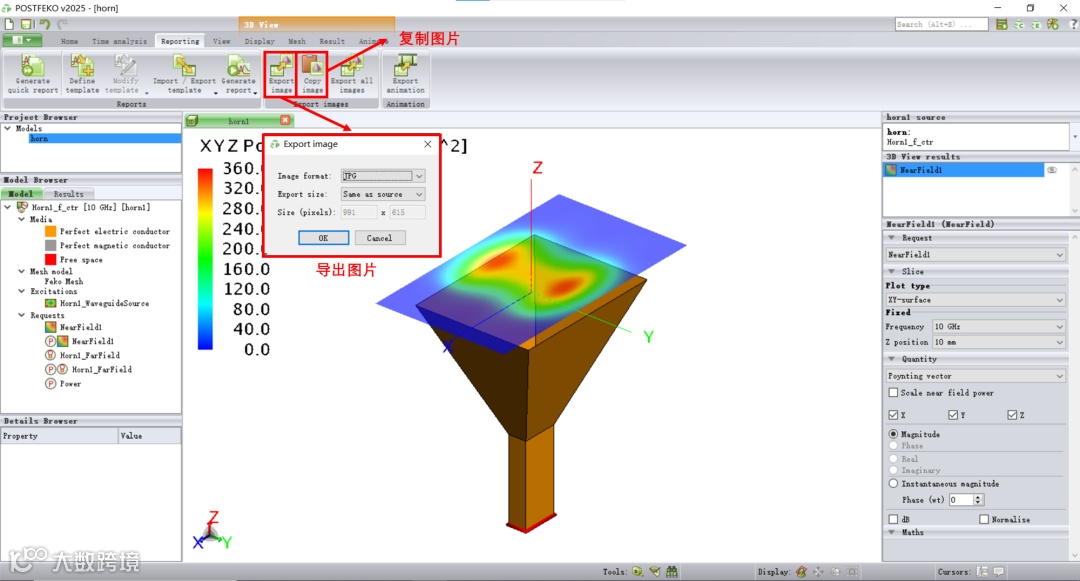This screenshot has height=581, width=1080.
Task: Click Save icon in quick access toolbar
Action: 26,24
